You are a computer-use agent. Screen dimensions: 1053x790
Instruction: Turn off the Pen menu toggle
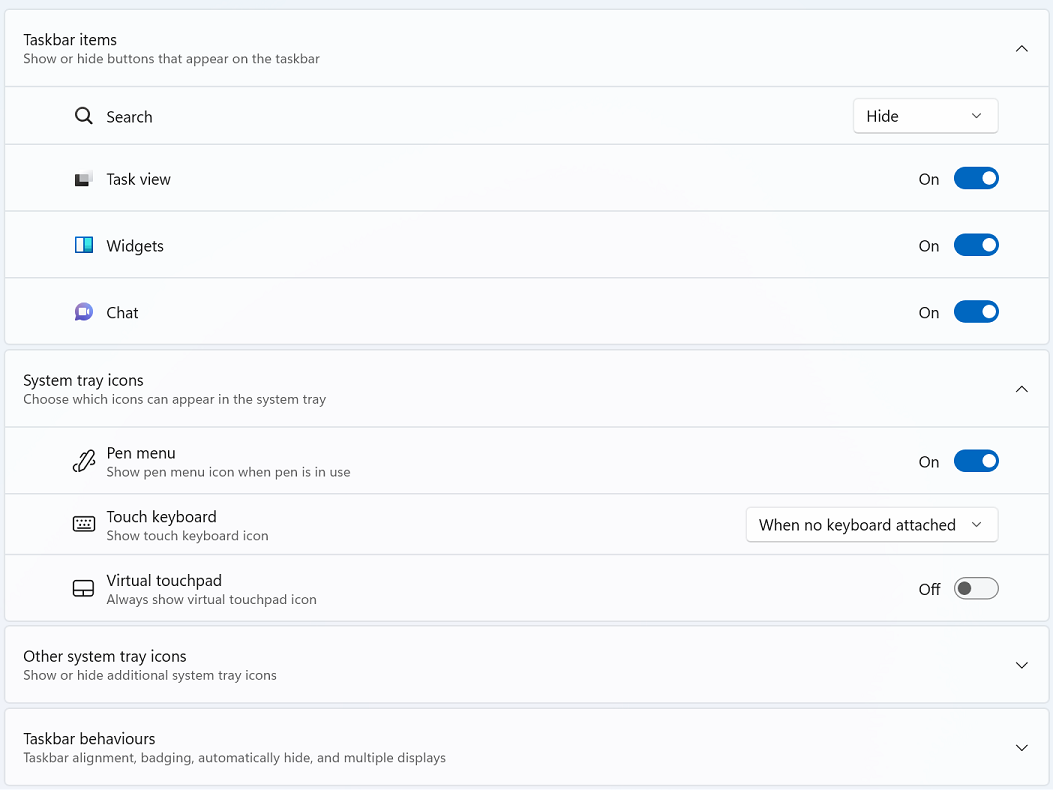click(976, 462)
